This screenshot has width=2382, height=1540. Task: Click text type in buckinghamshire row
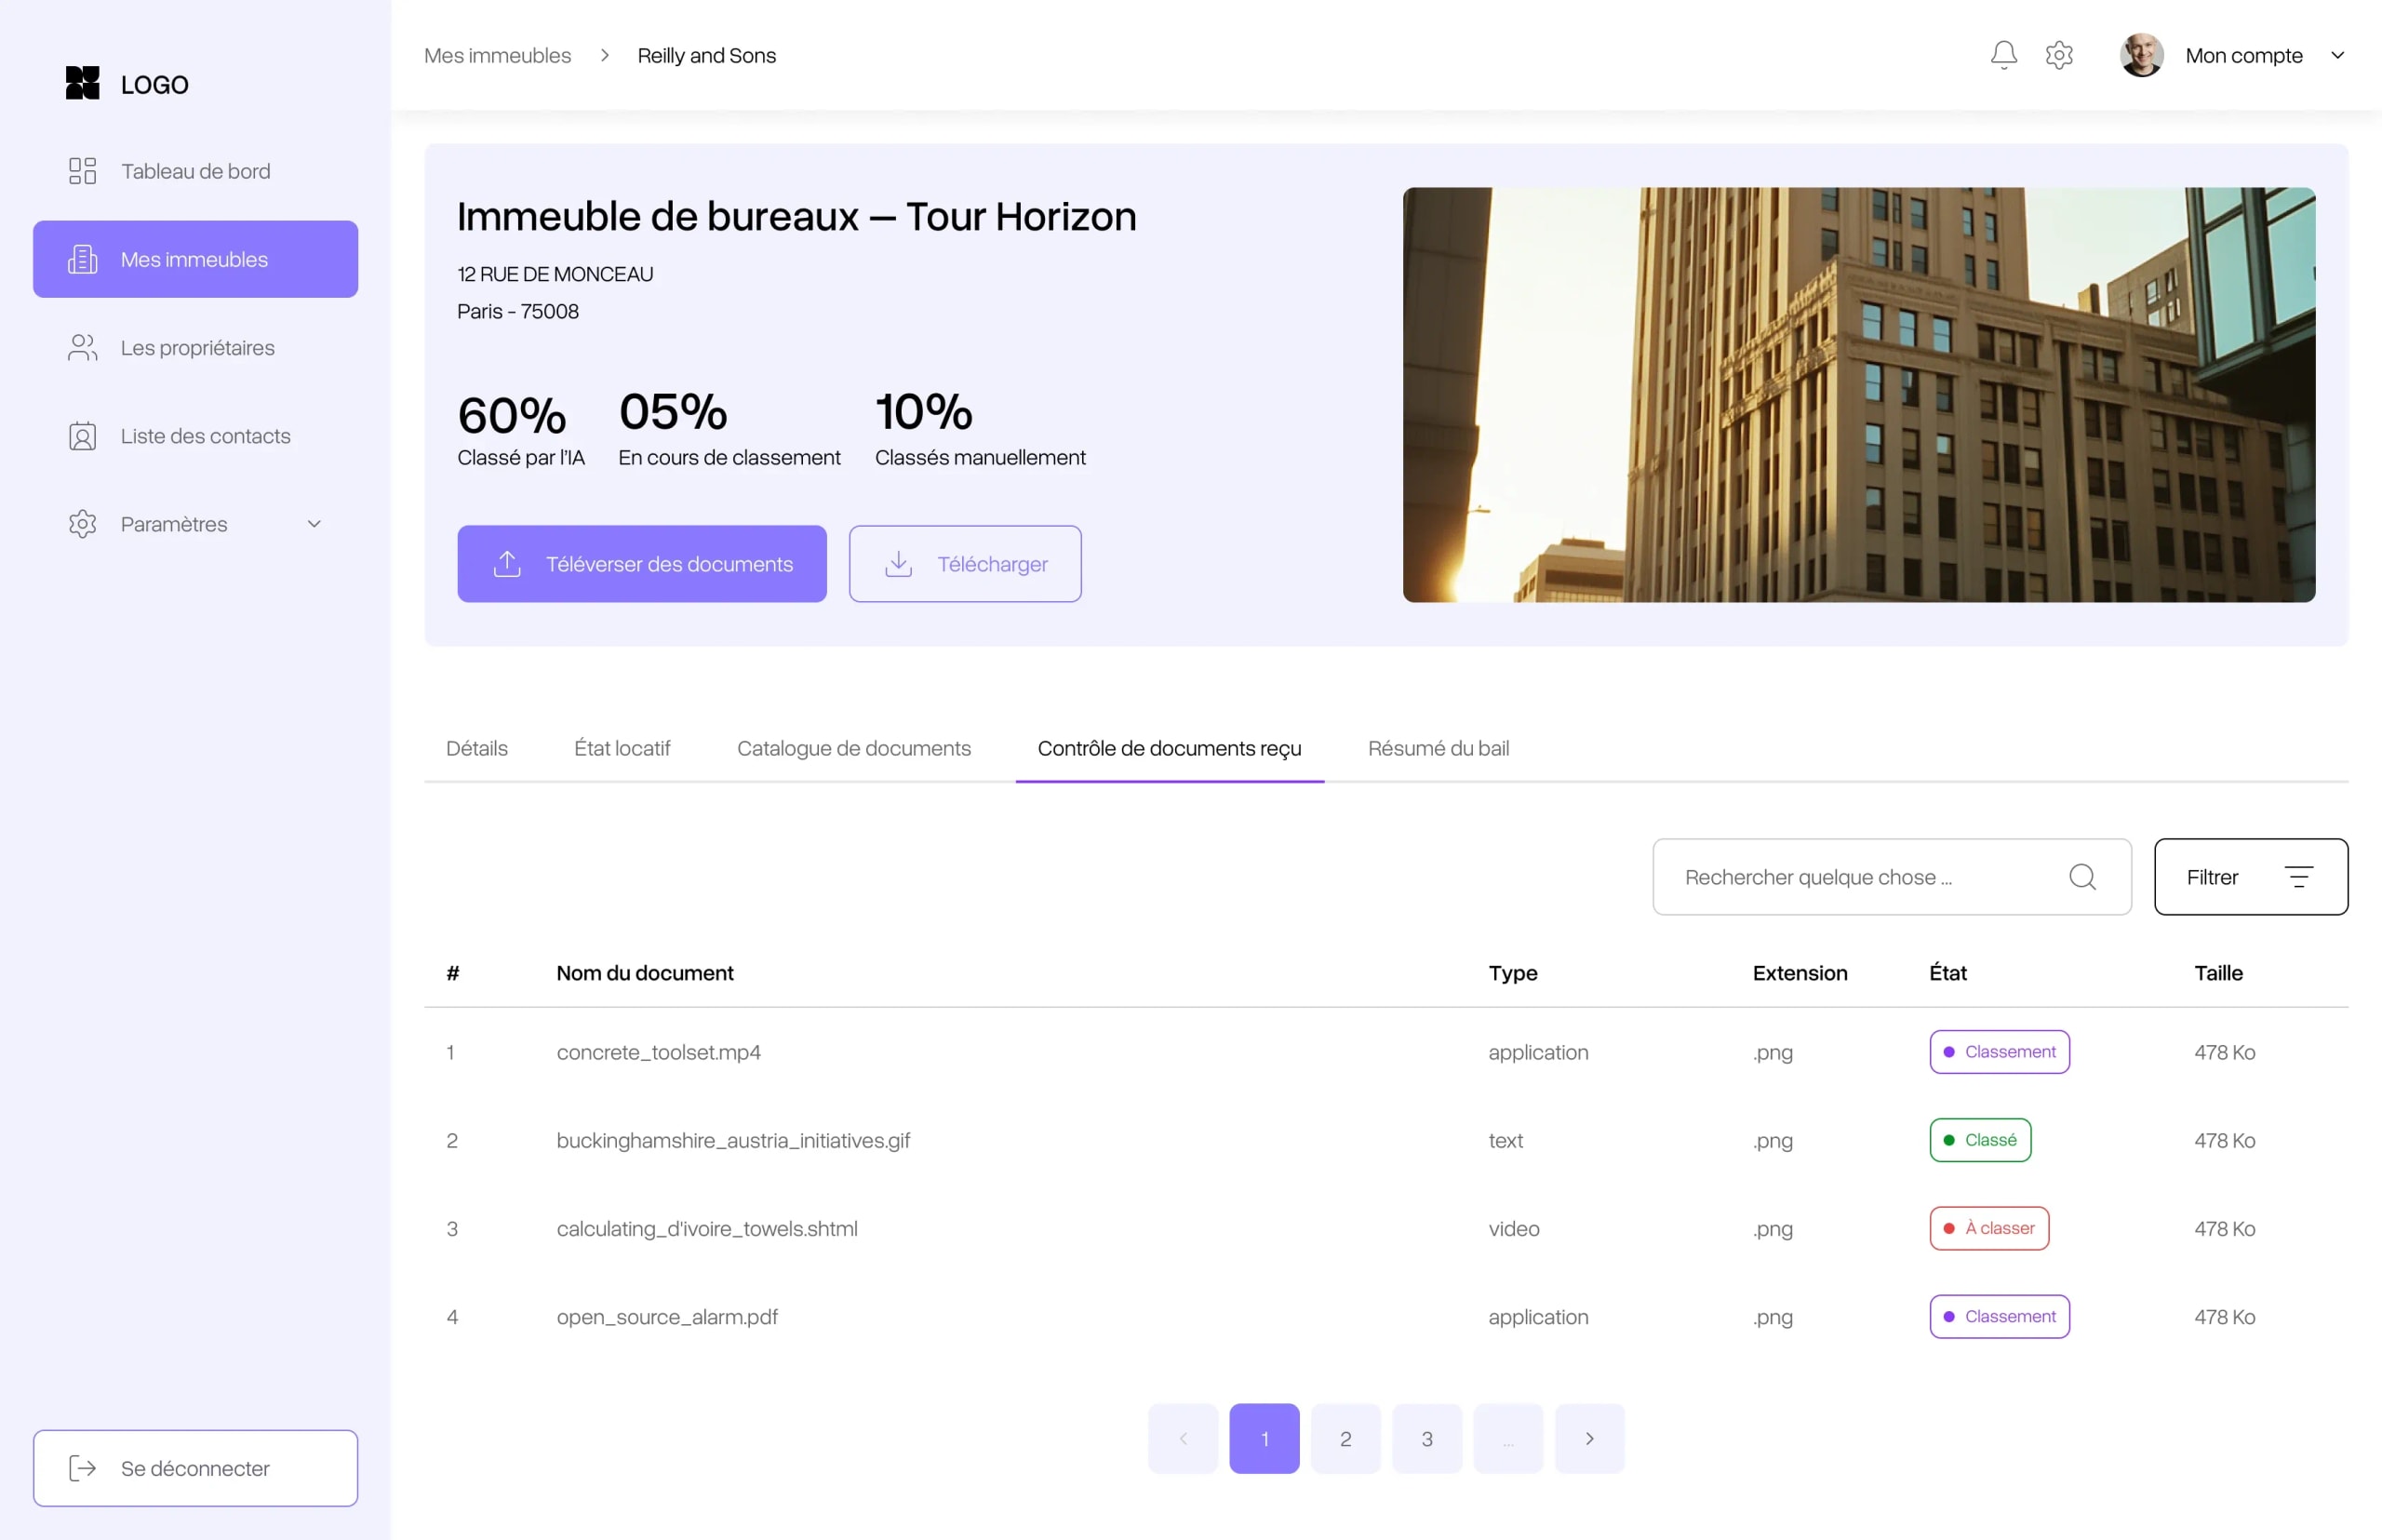tap(1505, 1140)
